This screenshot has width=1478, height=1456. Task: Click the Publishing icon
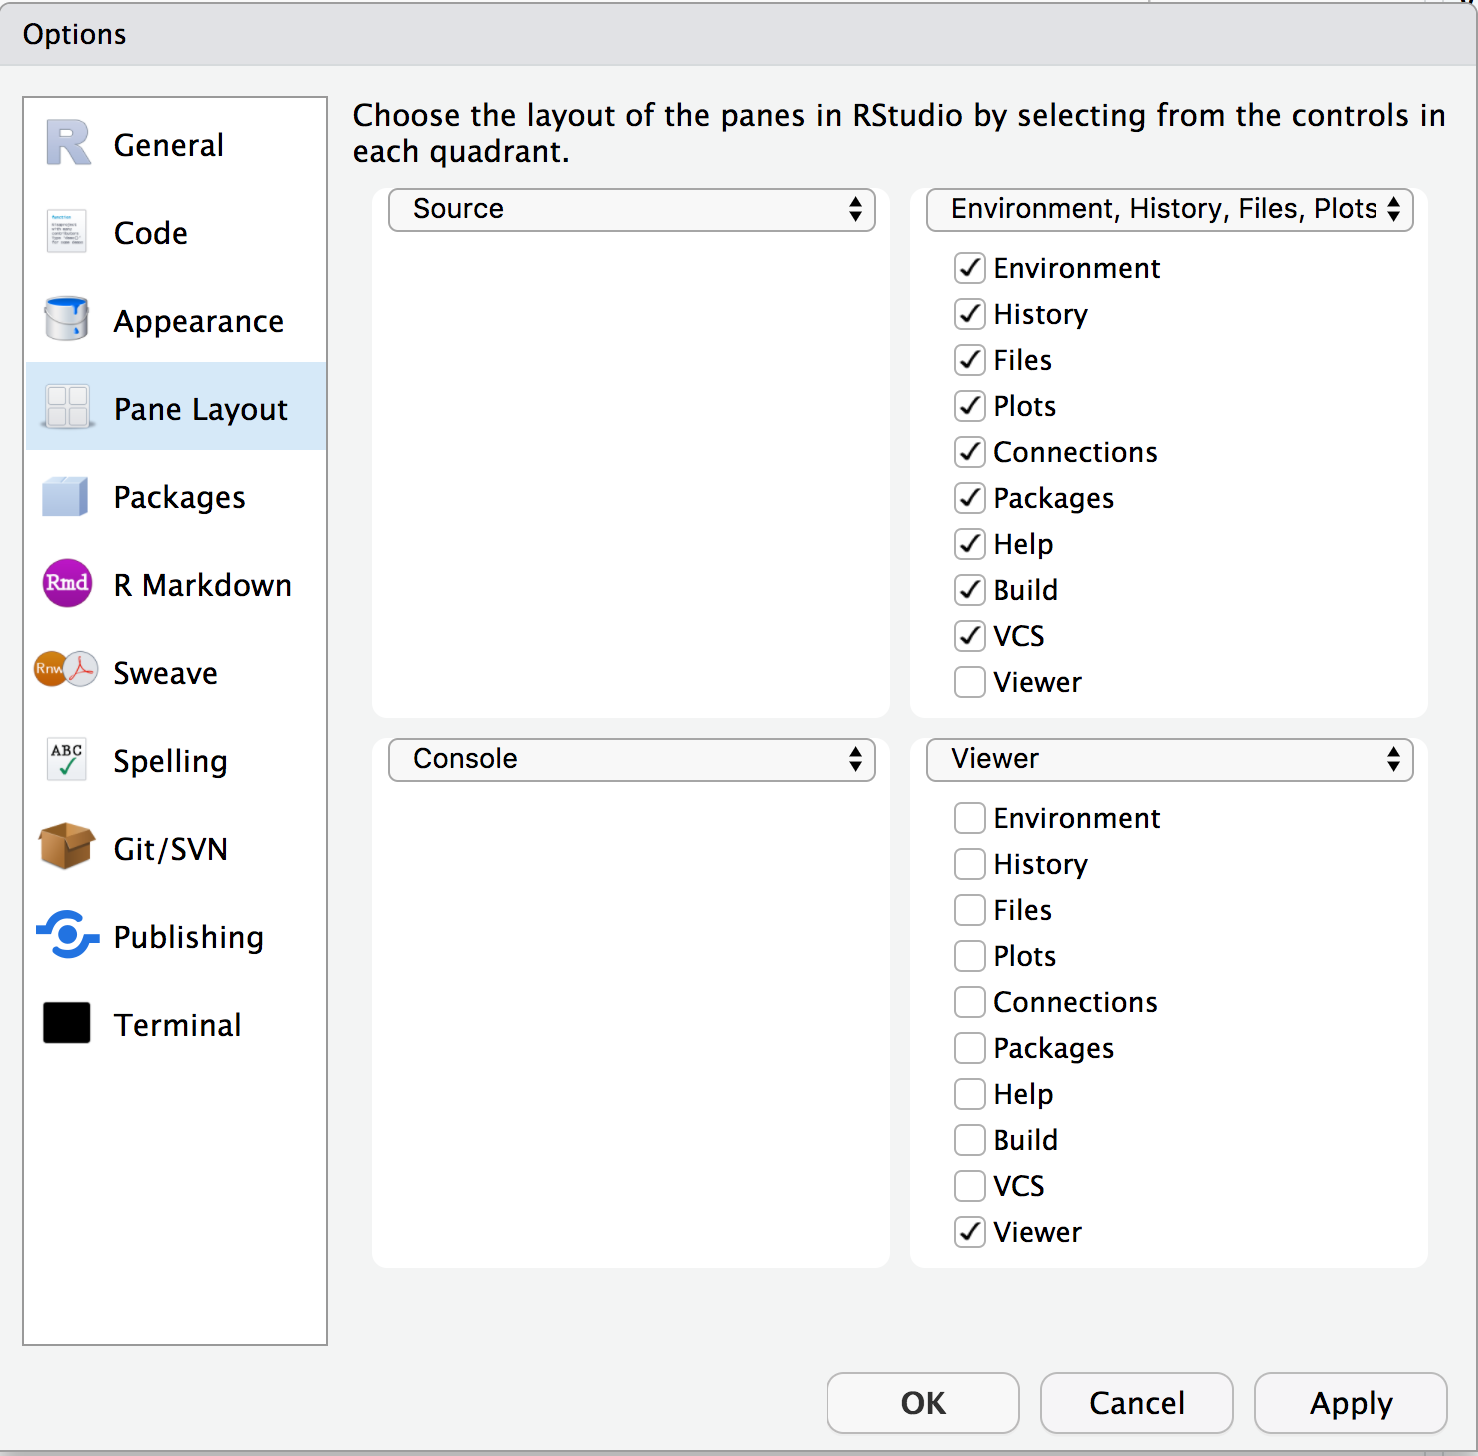(66, 936)
